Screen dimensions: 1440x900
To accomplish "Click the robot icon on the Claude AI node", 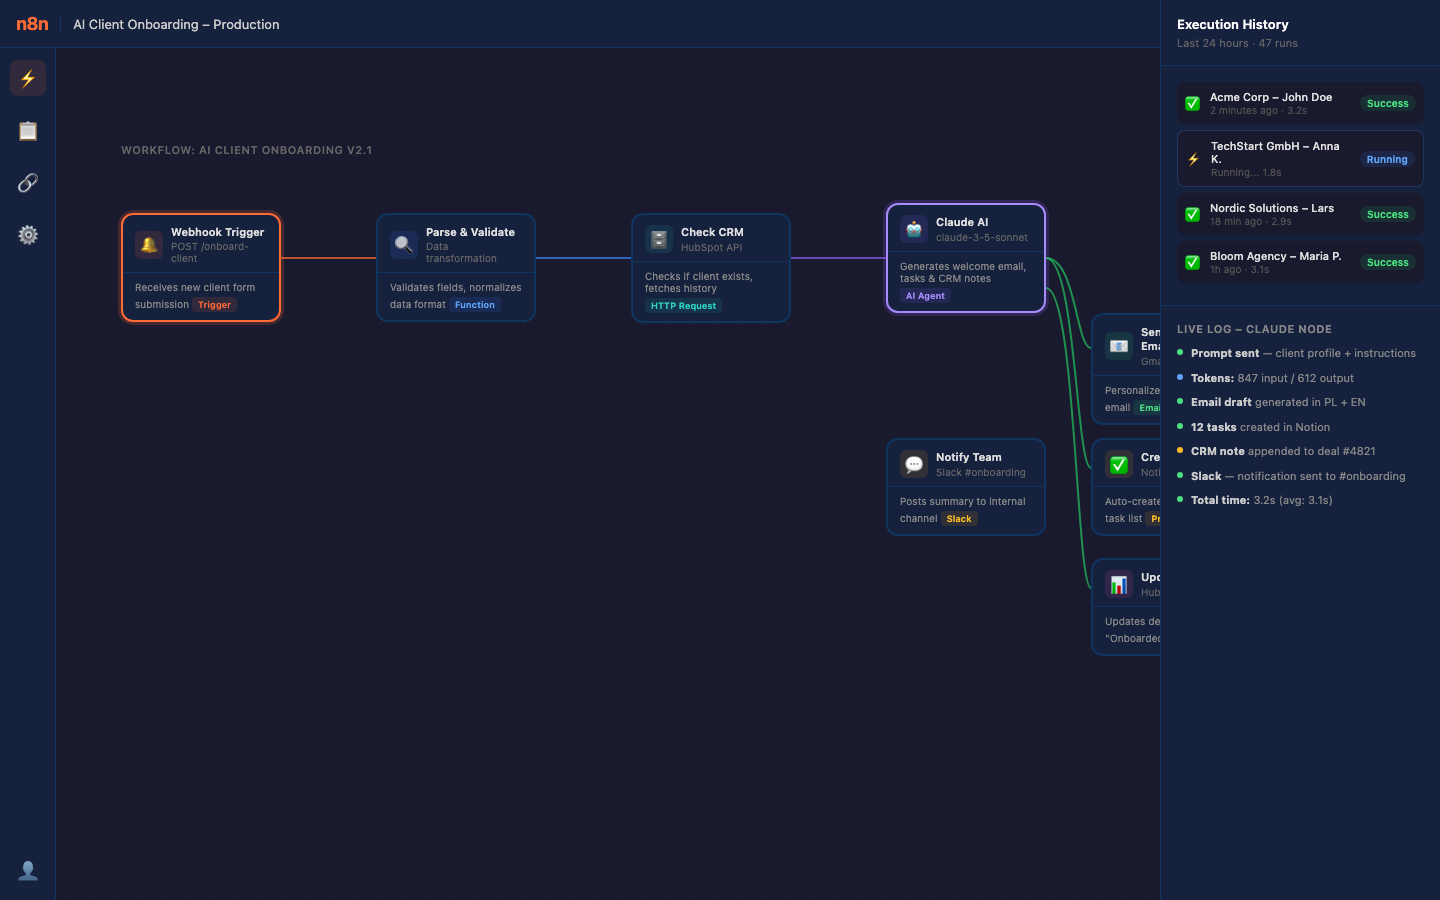I will click(x=913, y=229).
